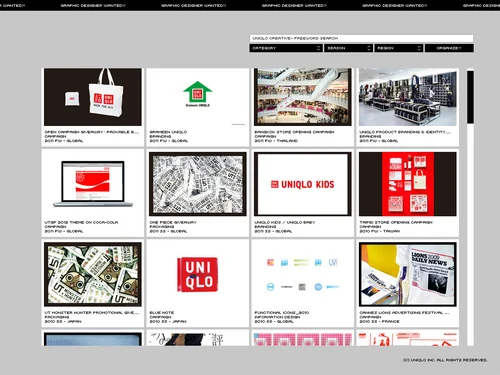The image size is (500, 375).
Task: Open the black-and-white One Piece packaging thumbnail
Action: point(198,184)
